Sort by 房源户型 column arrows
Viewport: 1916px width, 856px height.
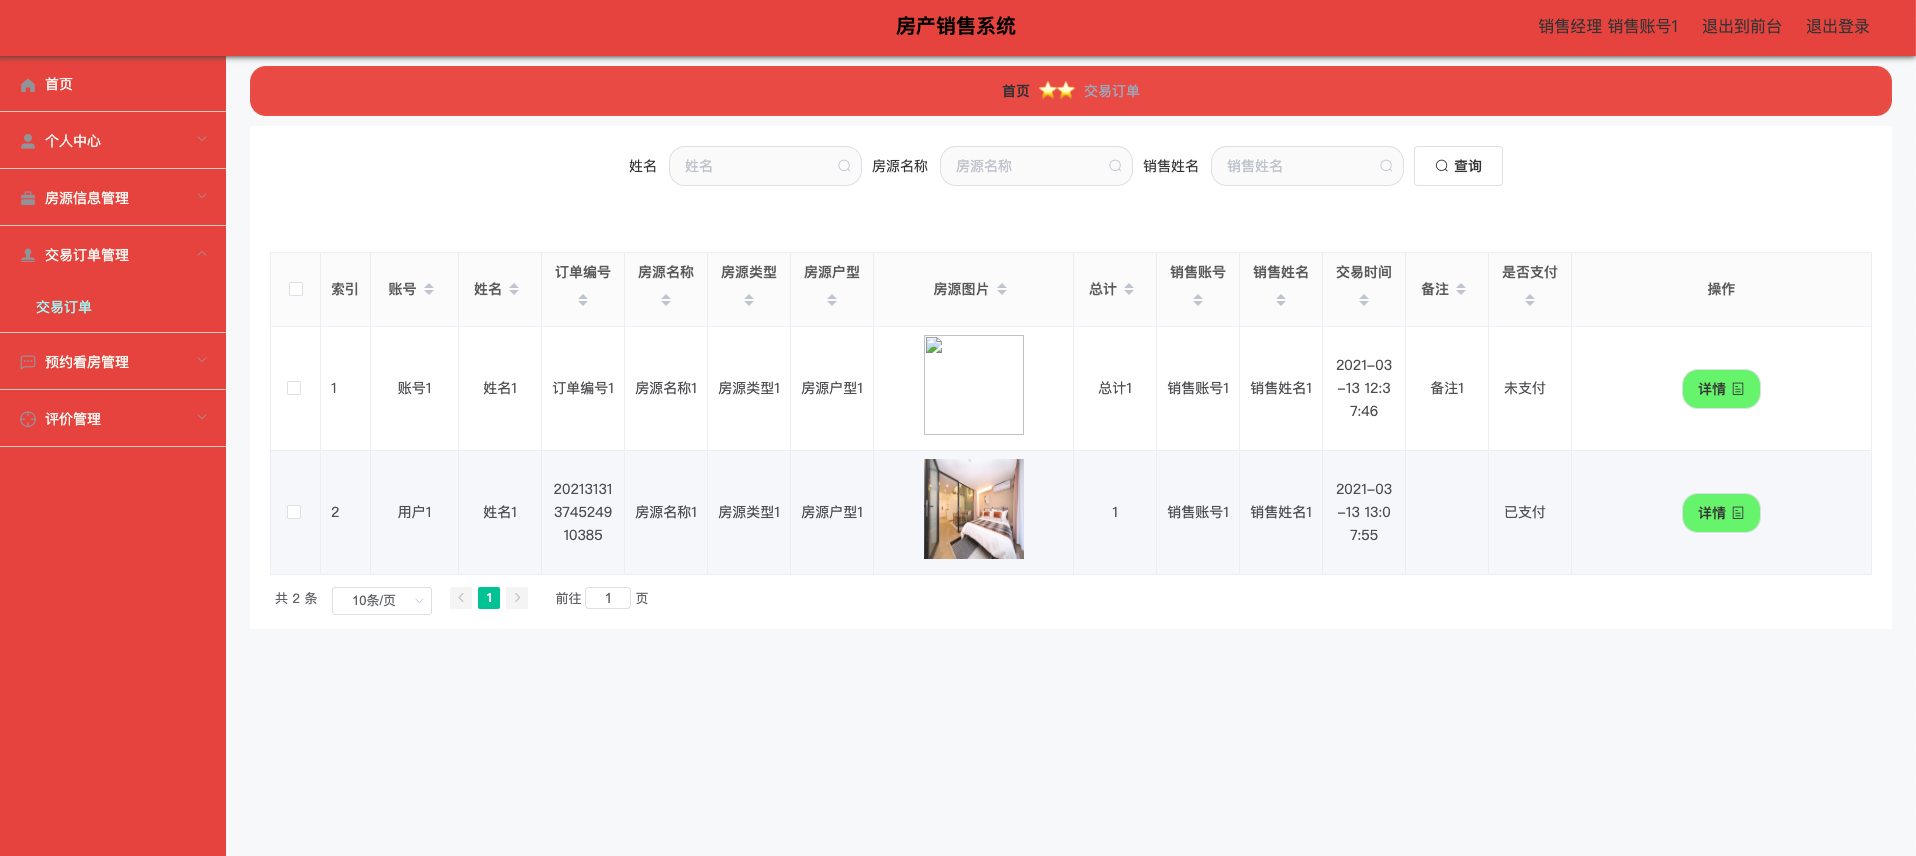click(x=832, y=300)
